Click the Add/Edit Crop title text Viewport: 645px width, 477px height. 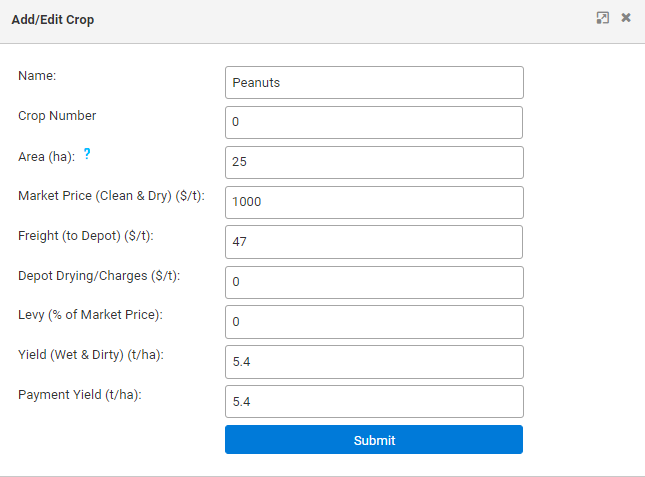click(53, 20)
